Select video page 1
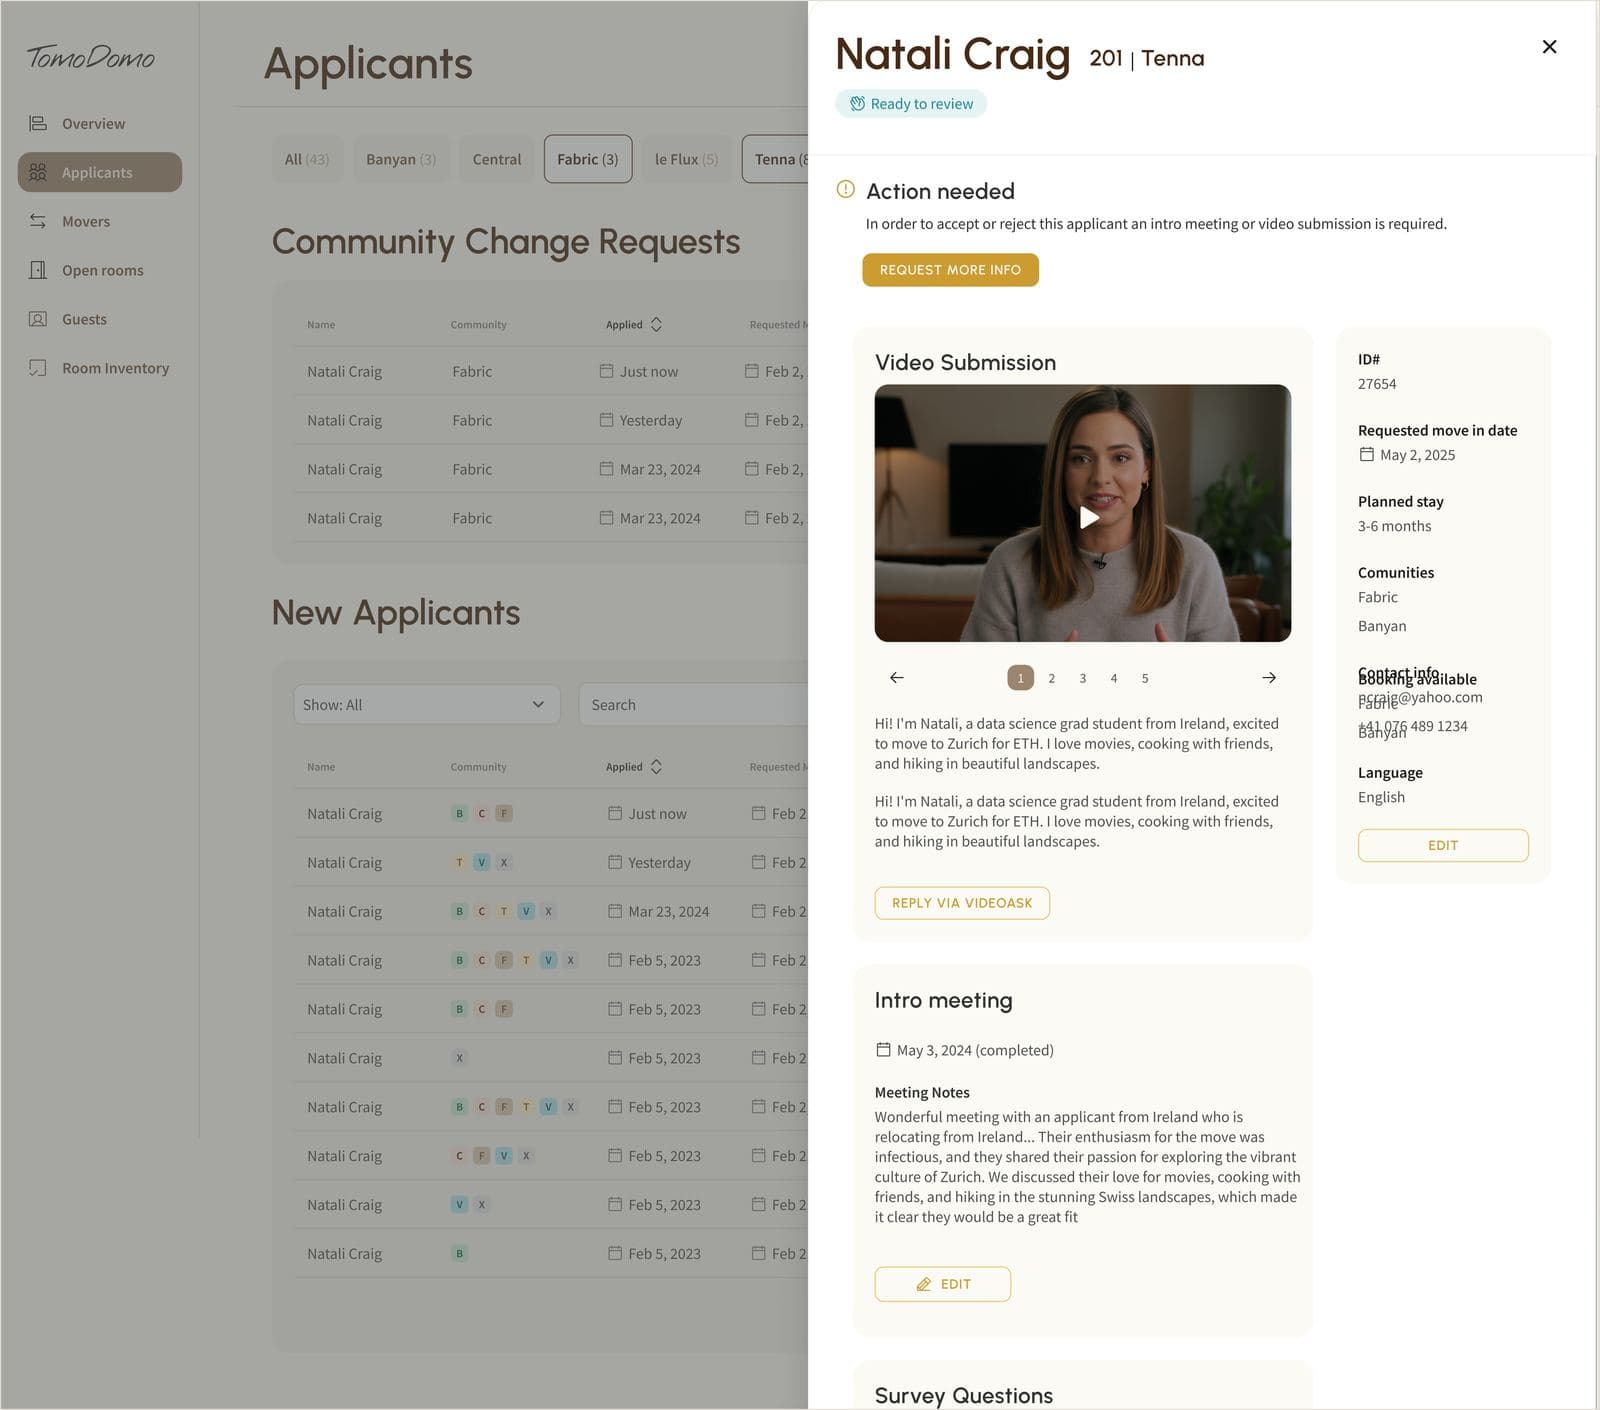The width and height of the screenshot is (1600, 1410). point(1020,678)
